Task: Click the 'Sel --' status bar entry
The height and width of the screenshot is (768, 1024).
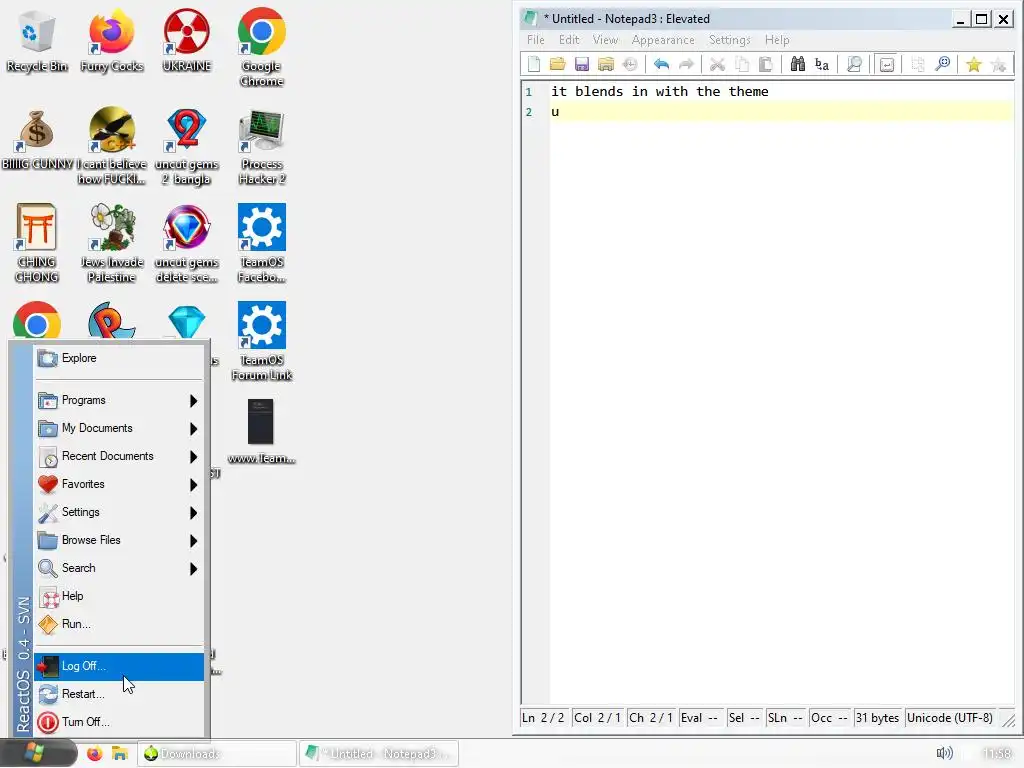Action: click(744, 718)
